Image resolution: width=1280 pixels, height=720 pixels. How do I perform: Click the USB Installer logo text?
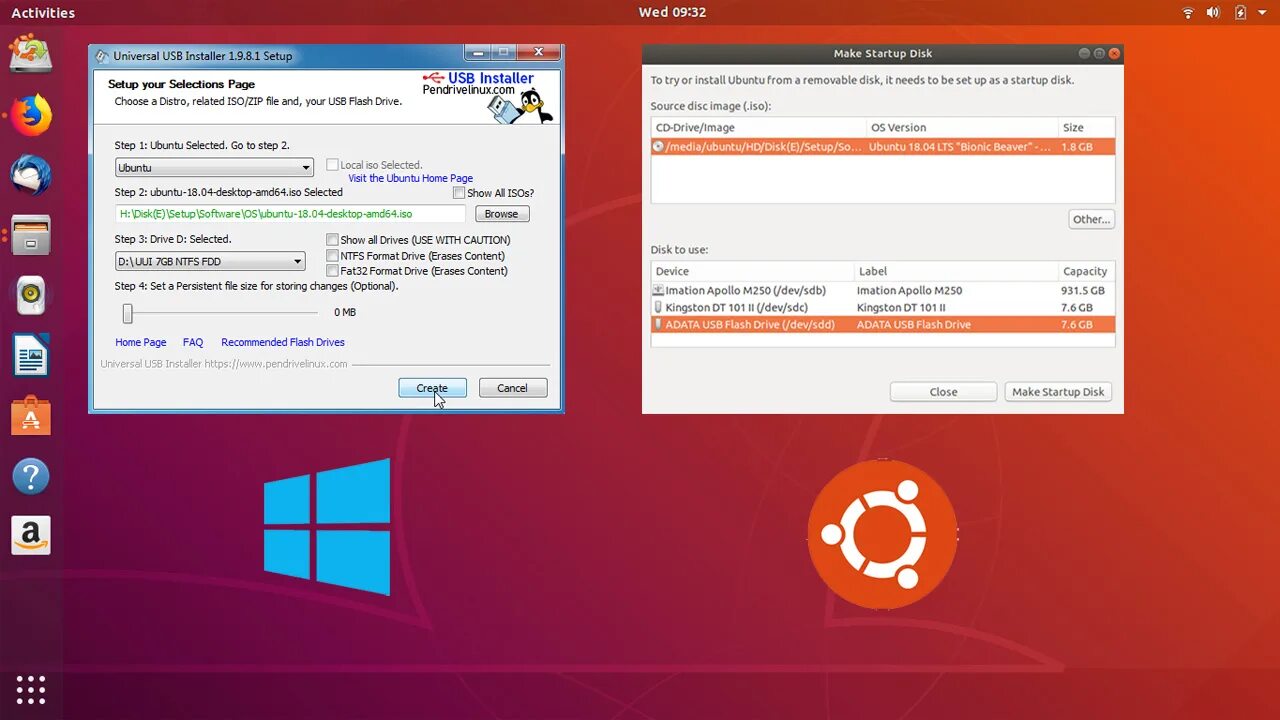point(491,78)
